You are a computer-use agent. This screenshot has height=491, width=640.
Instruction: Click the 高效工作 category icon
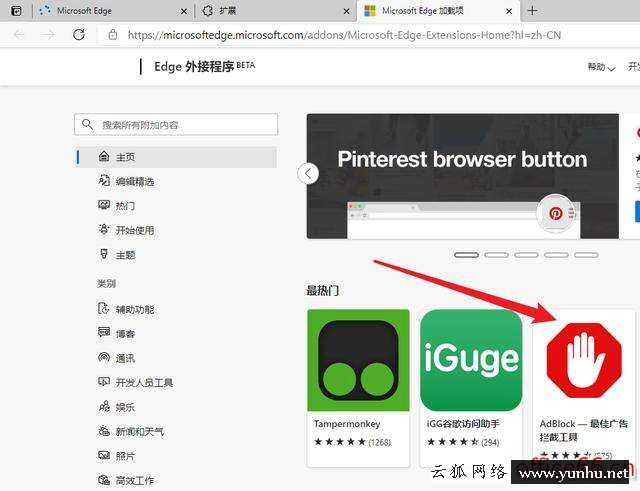click(x=104, y=480)
